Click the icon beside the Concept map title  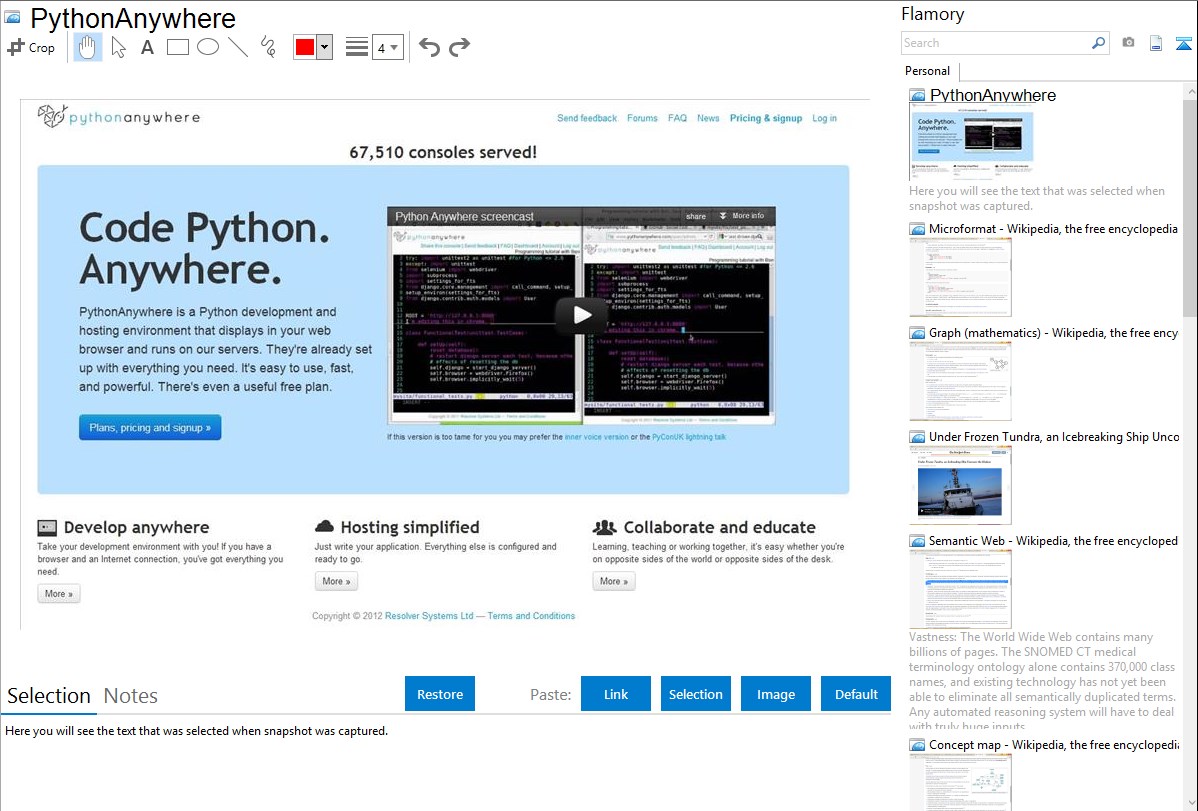coord(917,744)
